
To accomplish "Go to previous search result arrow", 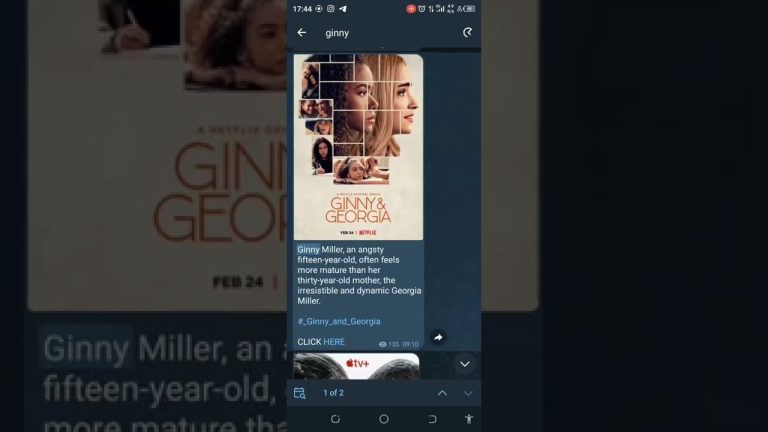I will (x=442, y=393).
